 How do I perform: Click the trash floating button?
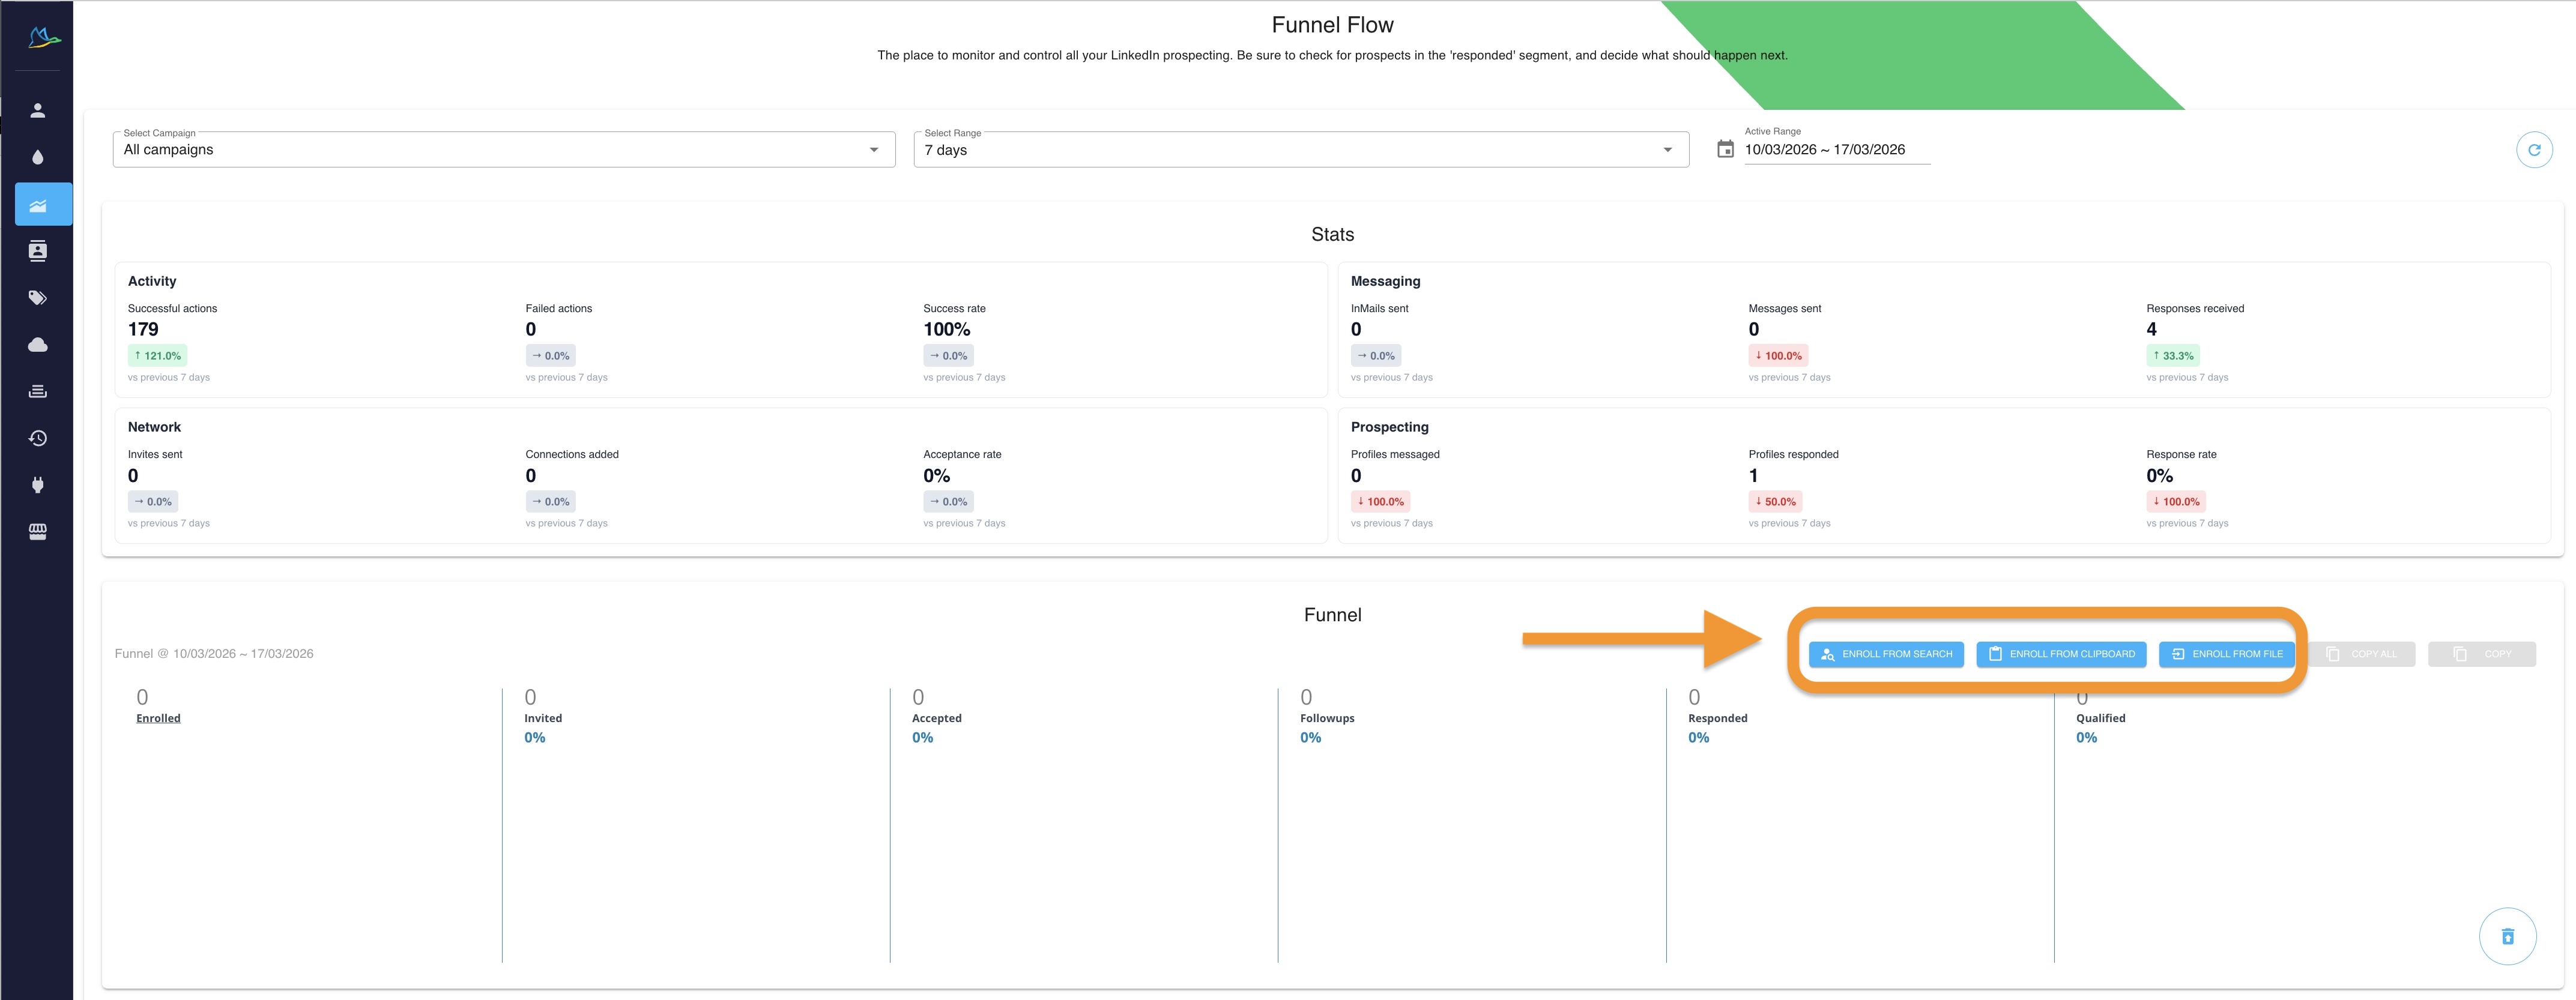point(2507,936)
